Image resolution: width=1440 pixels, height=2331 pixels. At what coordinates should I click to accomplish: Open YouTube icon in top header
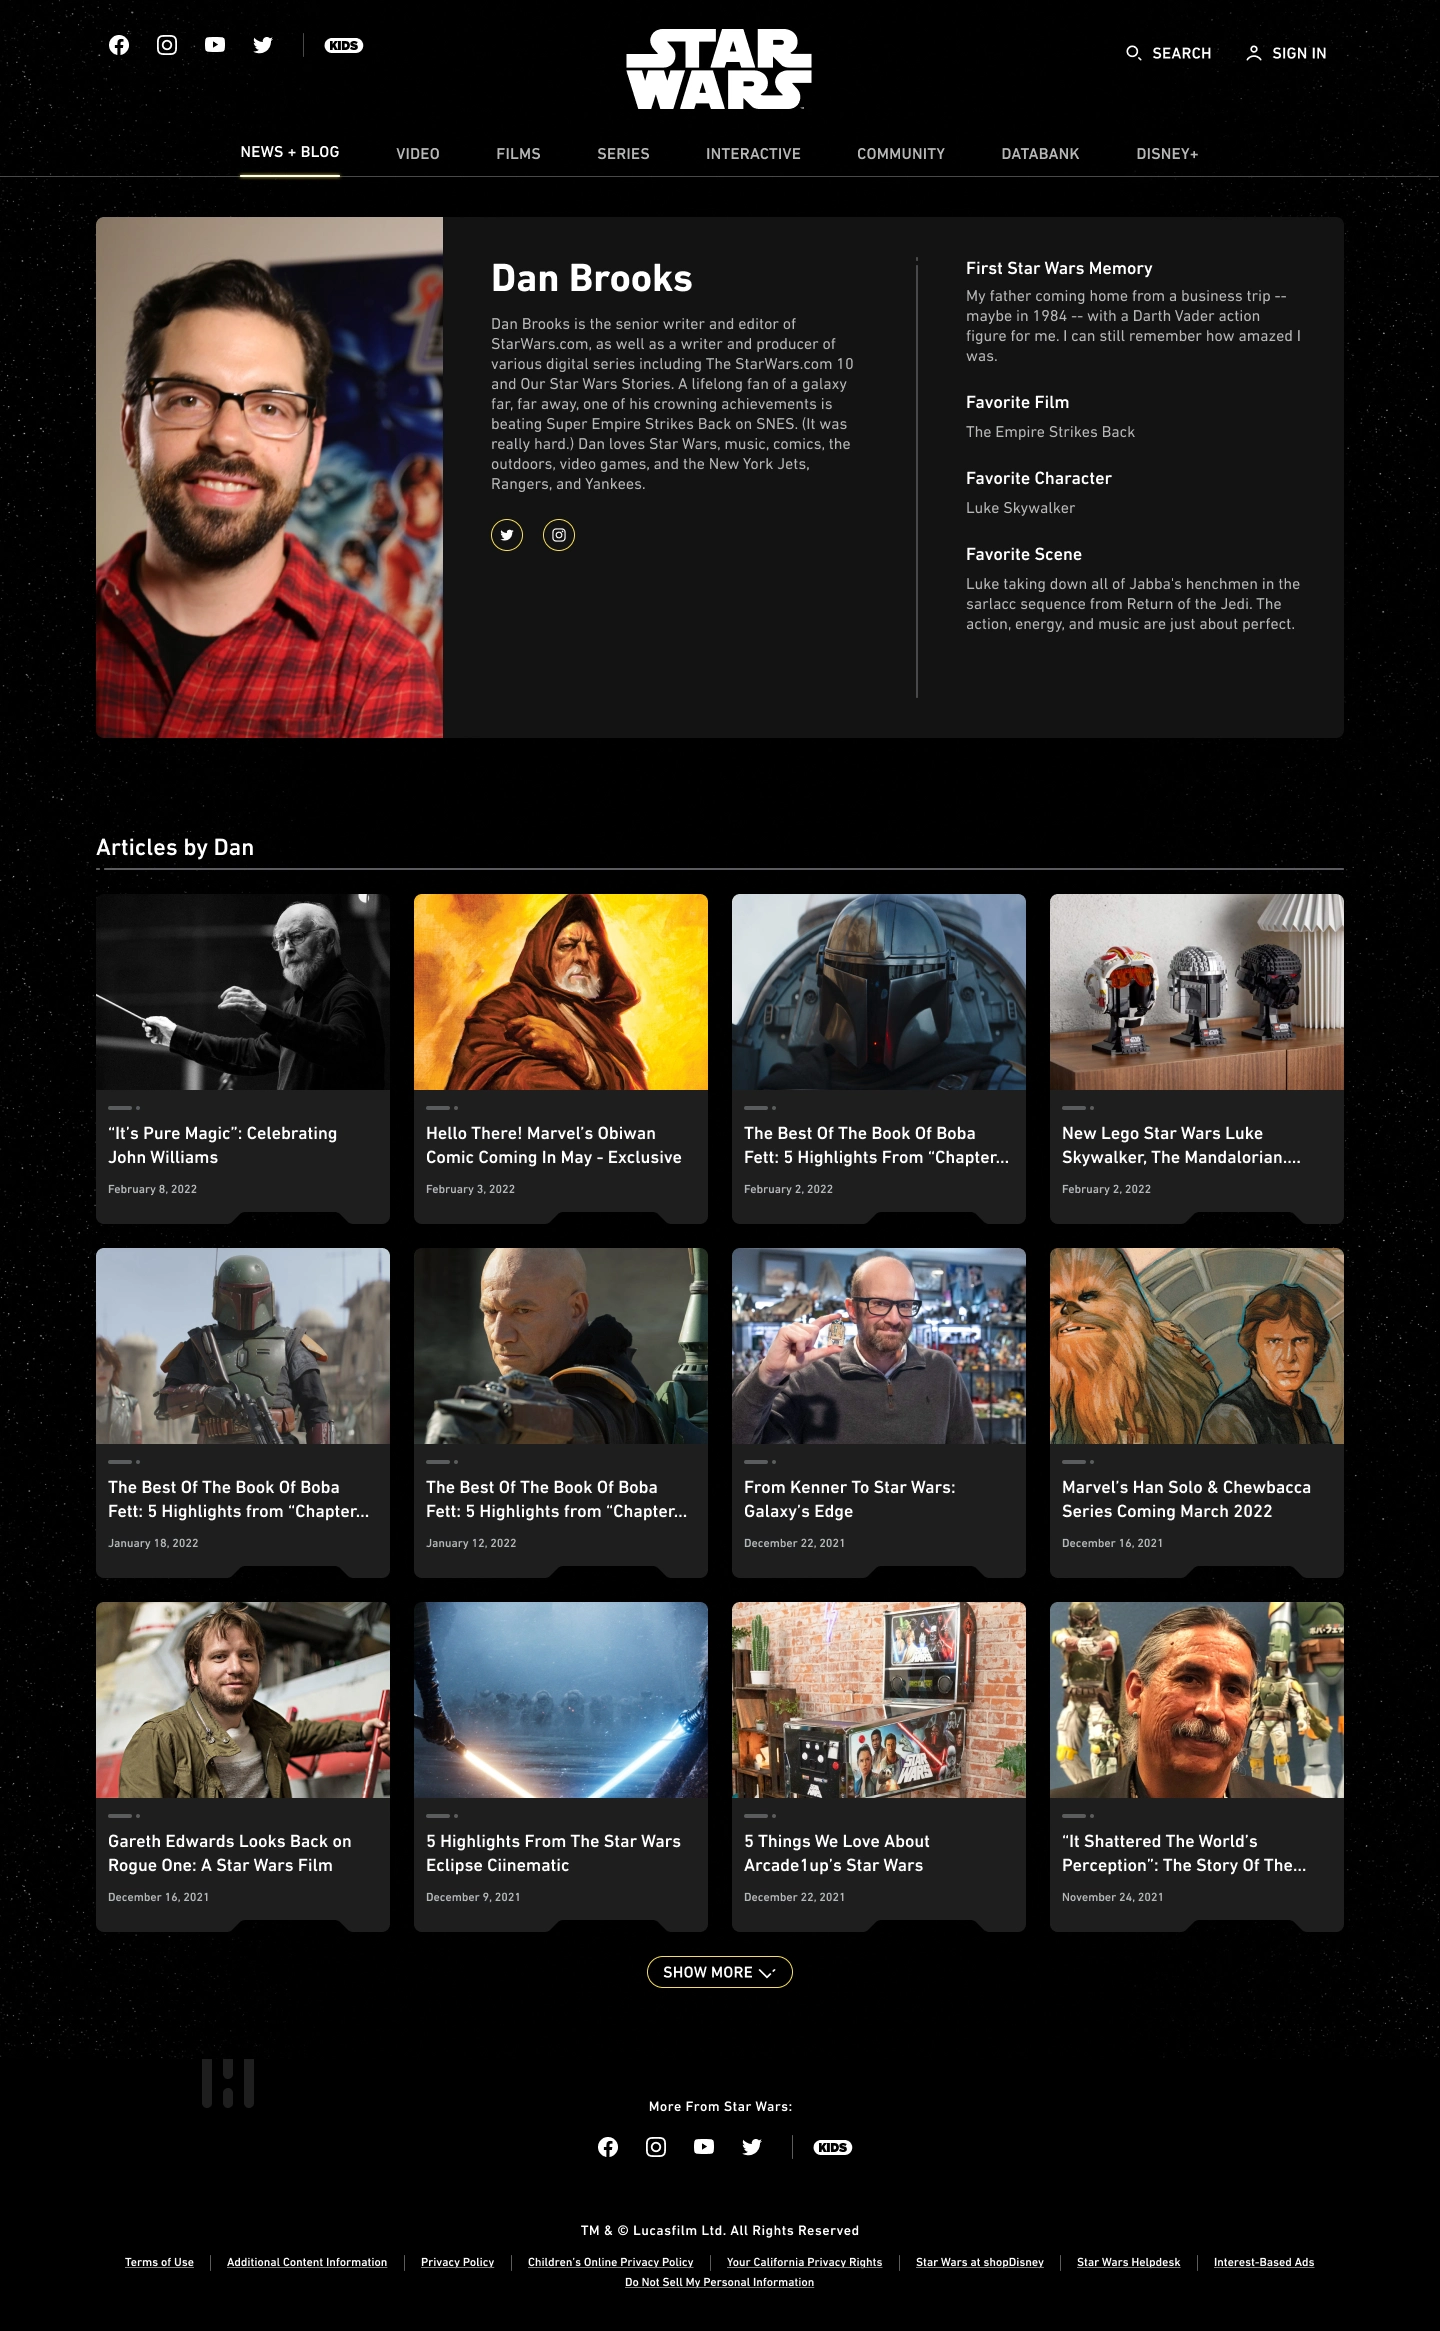pyautogui.click(x=215, y=45)
